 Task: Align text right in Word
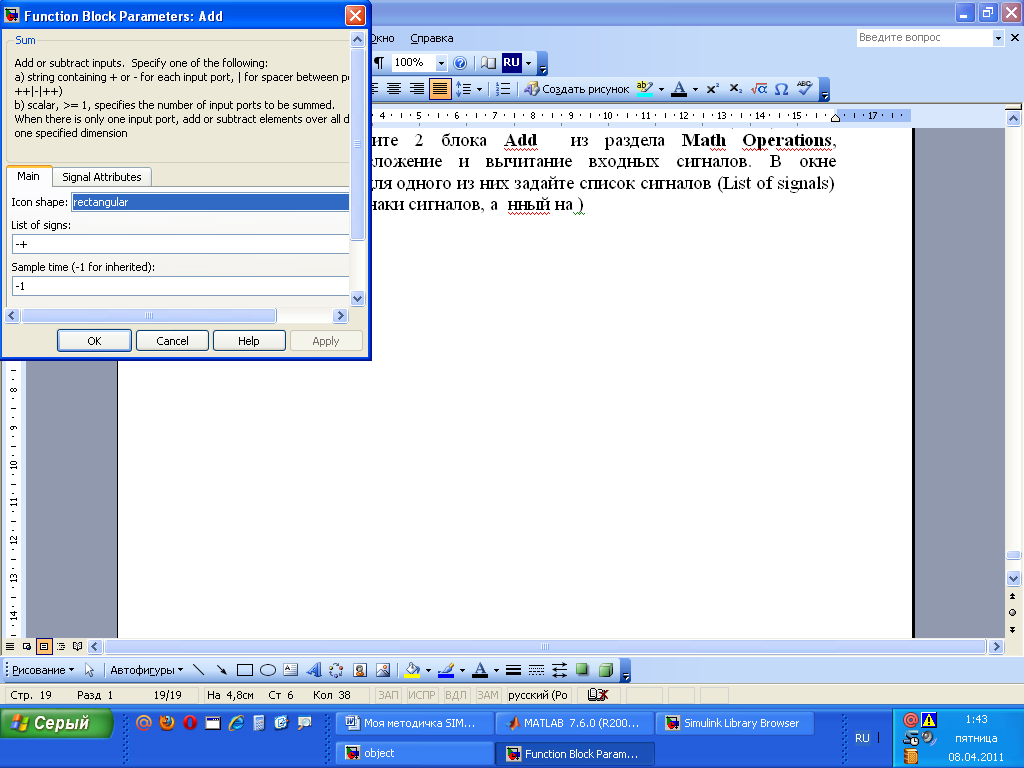pyautogui.click(x=417, y=89)
